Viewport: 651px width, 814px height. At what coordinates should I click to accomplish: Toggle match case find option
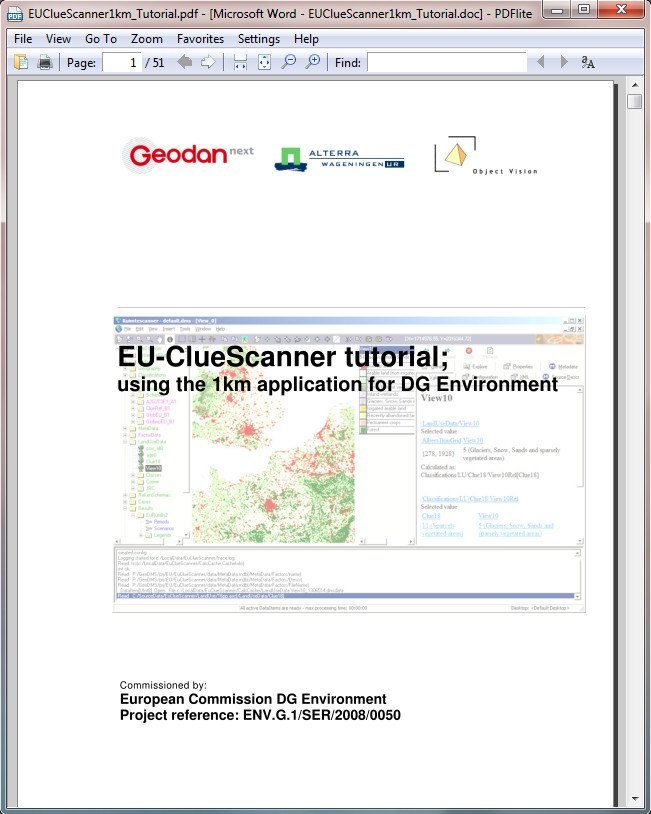[x=588, y=62]
